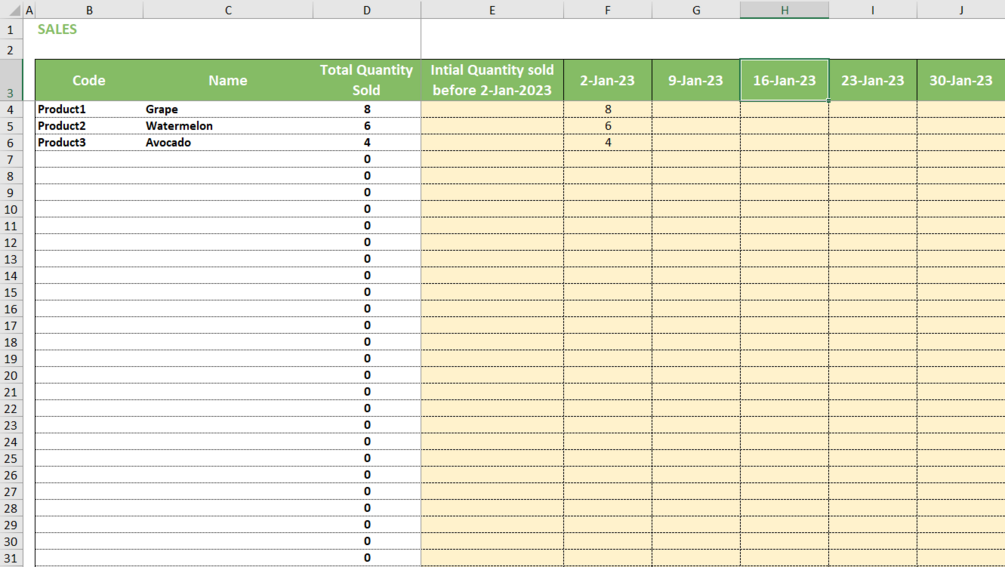
Task: Select row 28 header
Action: click(11, 509)
